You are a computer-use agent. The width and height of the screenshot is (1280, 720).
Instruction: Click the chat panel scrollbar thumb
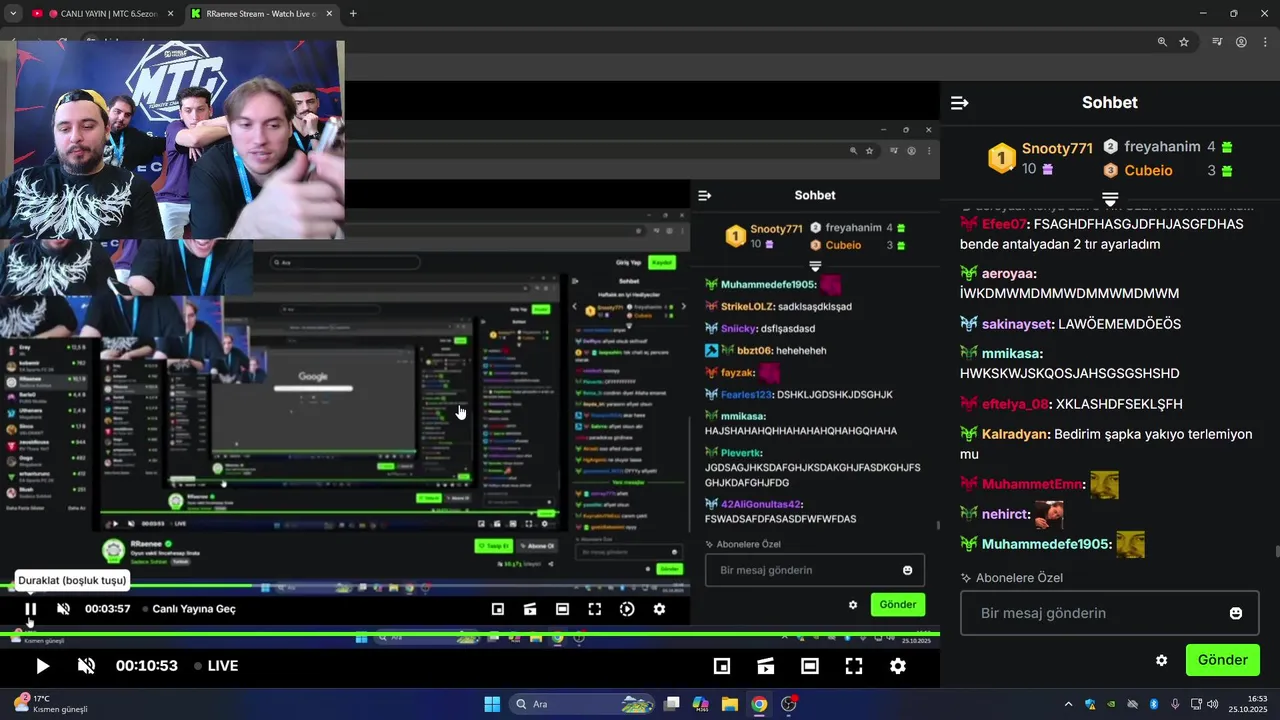click(1277, 552)
